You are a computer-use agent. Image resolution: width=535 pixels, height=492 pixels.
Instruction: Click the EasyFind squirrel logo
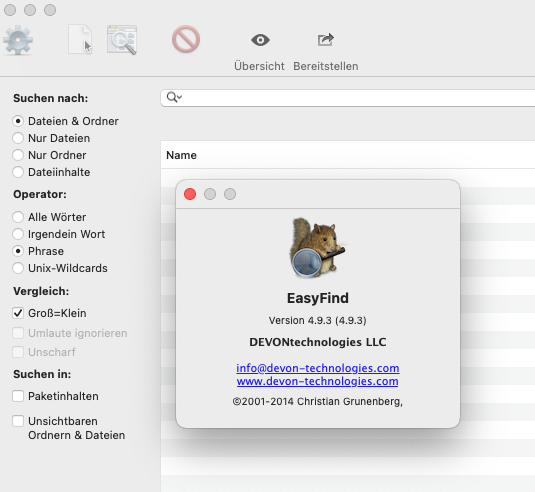[317, 248]
